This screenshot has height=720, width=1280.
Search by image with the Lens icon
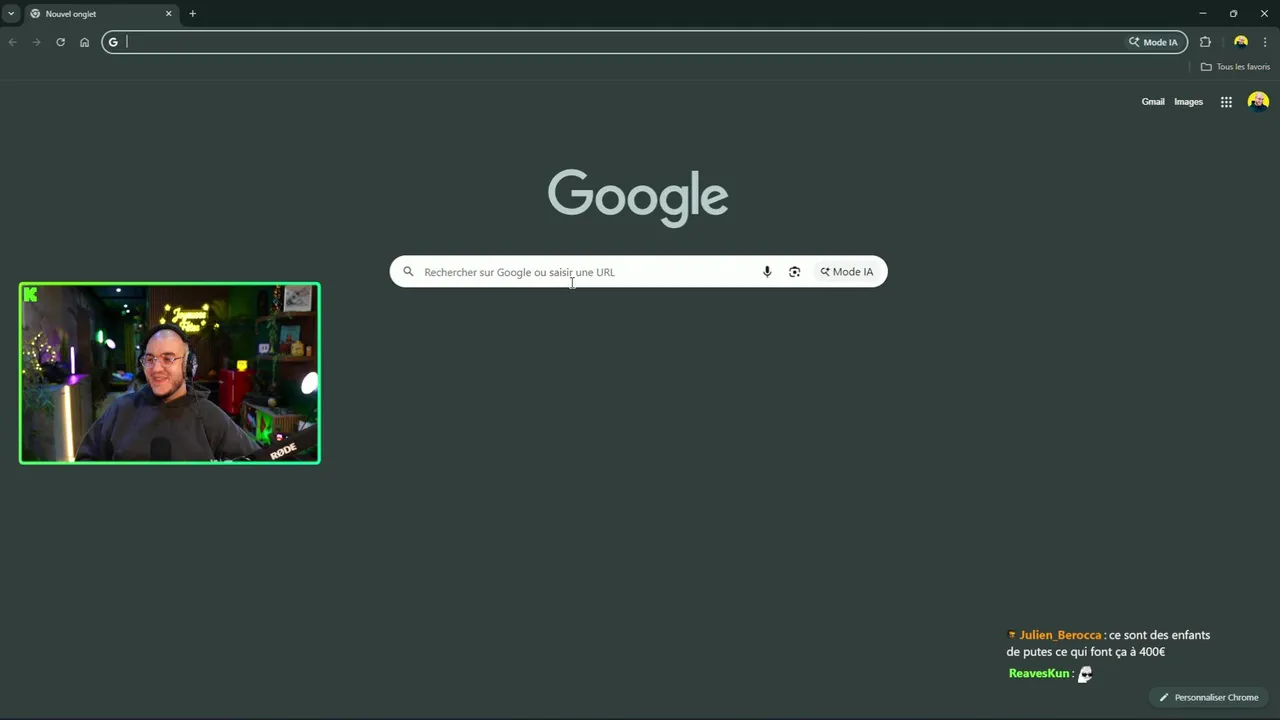794,272
